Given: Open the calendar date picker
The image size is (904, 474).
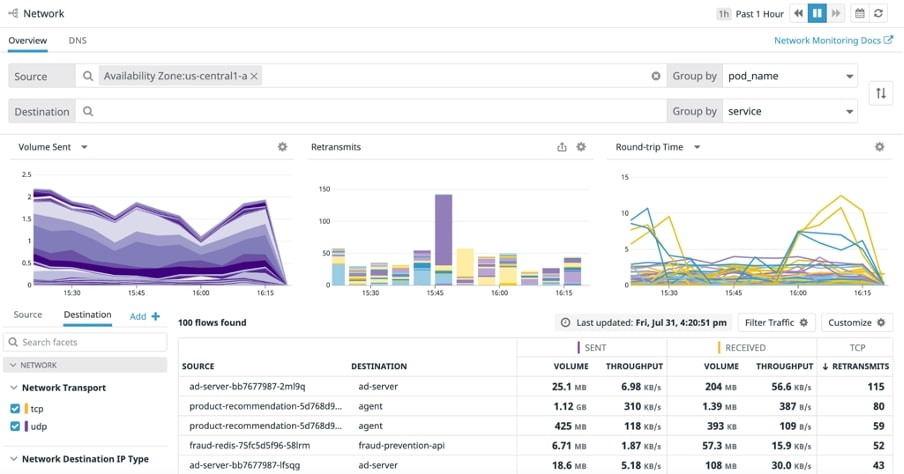Looking at the screenshot, I should pyautogui.click(x=859, y=13).
